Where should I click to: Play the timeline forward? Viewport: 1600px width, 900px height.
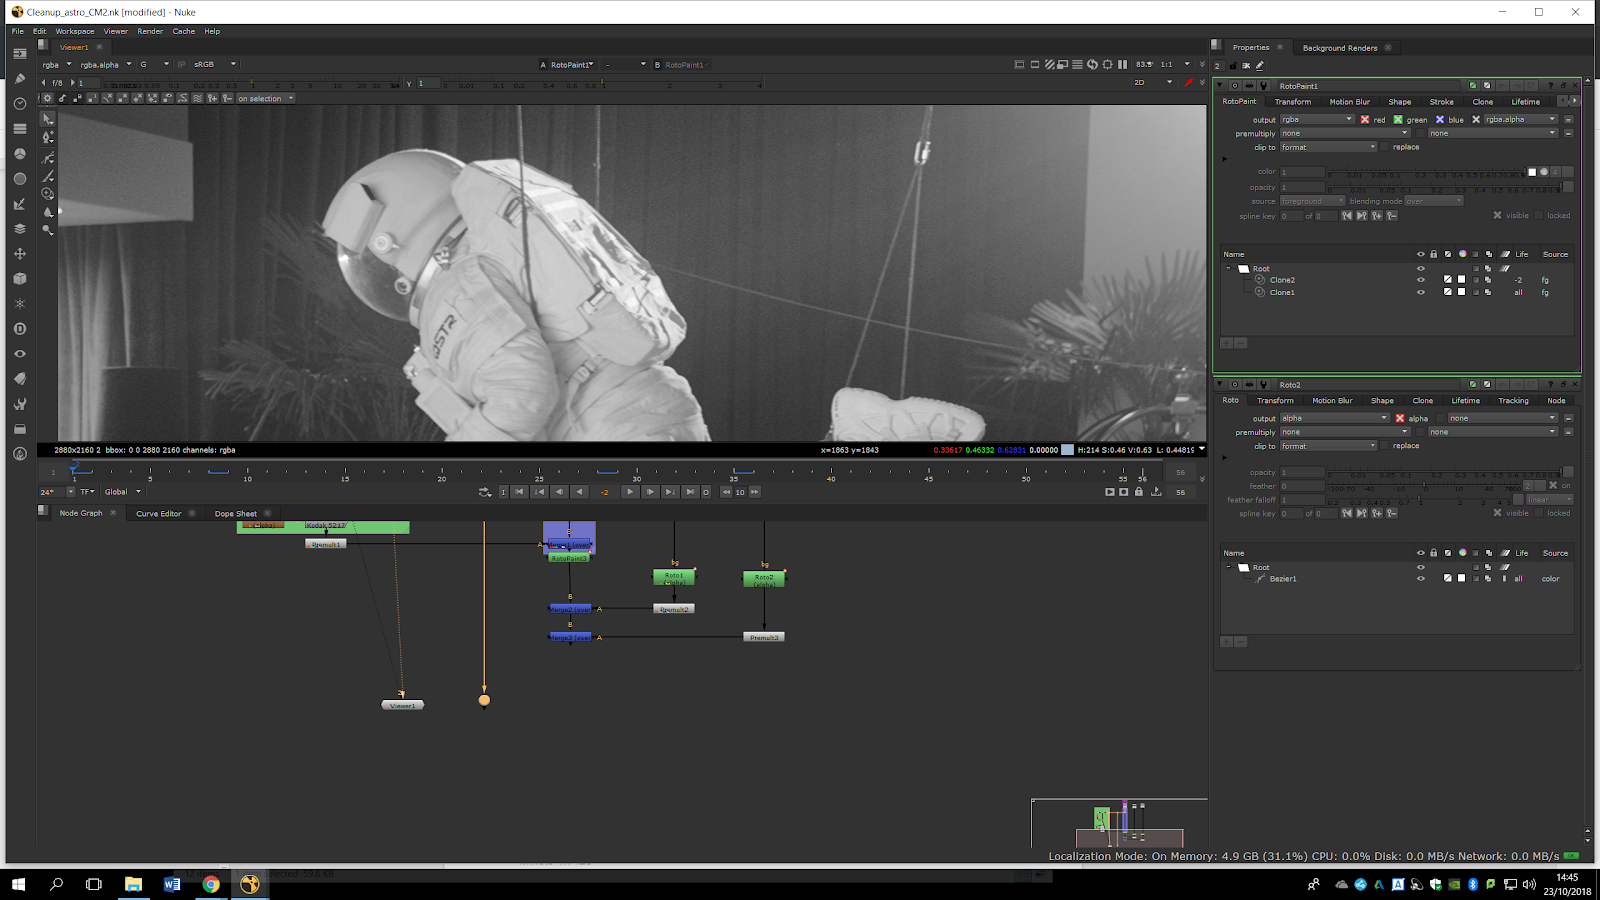coord(629,492)
